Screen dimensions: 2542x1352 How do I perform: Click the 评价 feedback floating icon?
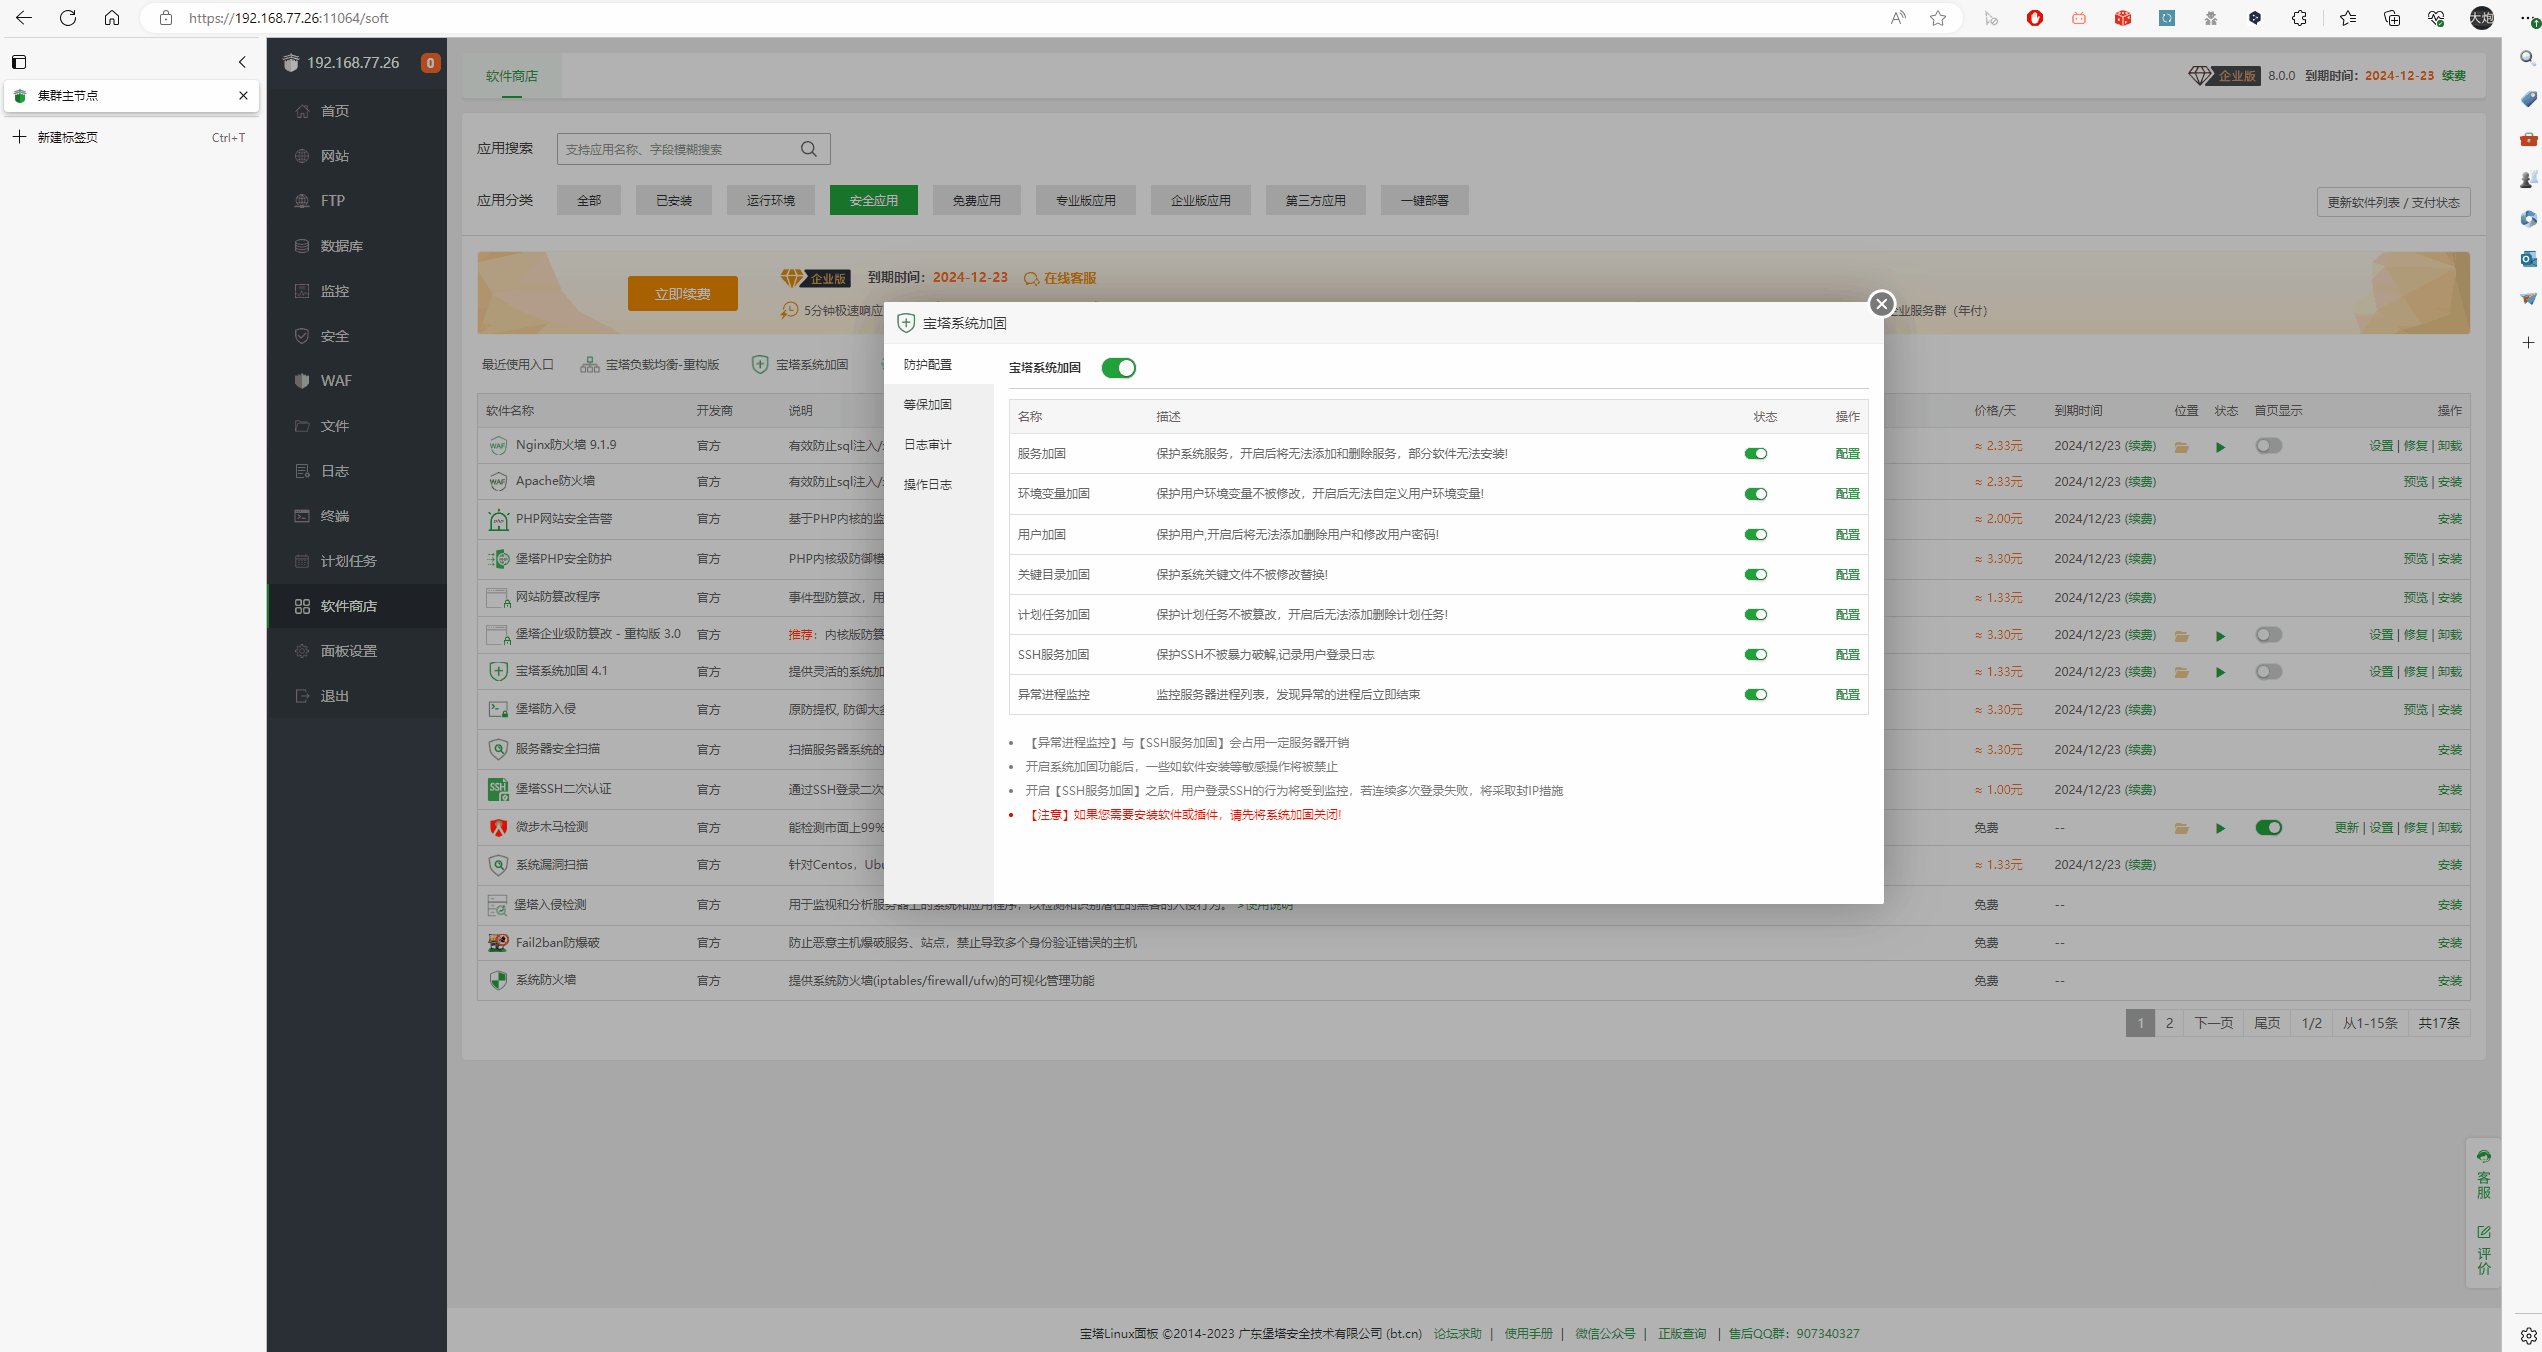pyautogui.click(x=2484, y=1250)
